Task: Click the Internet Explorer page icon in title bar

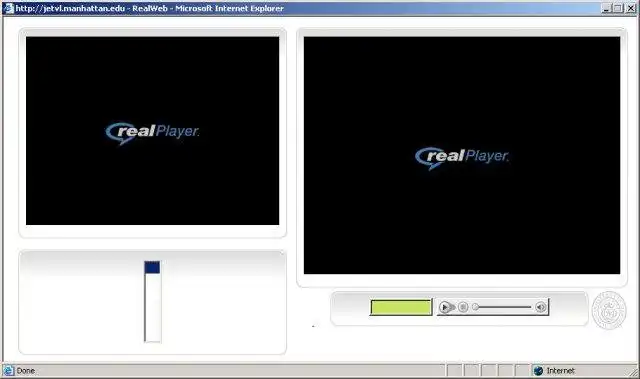Action: [x=9, y=8]
